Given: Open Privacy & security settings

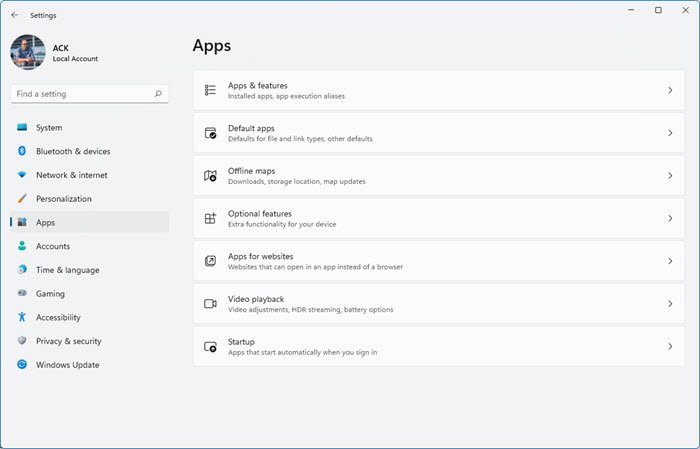Looking at the screenshot, I should 68,341.
